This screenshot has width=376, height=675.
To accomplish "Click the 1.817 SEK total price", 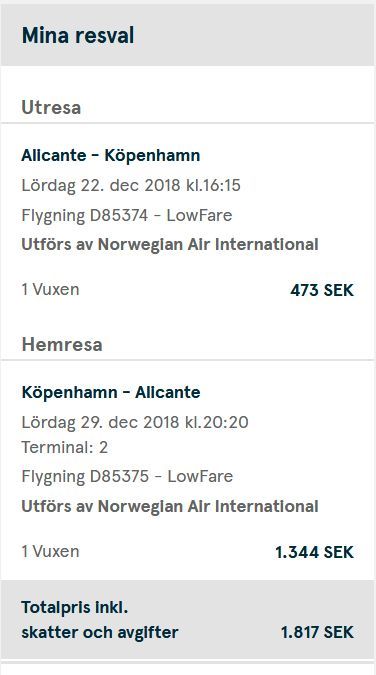I will point(317,632).
